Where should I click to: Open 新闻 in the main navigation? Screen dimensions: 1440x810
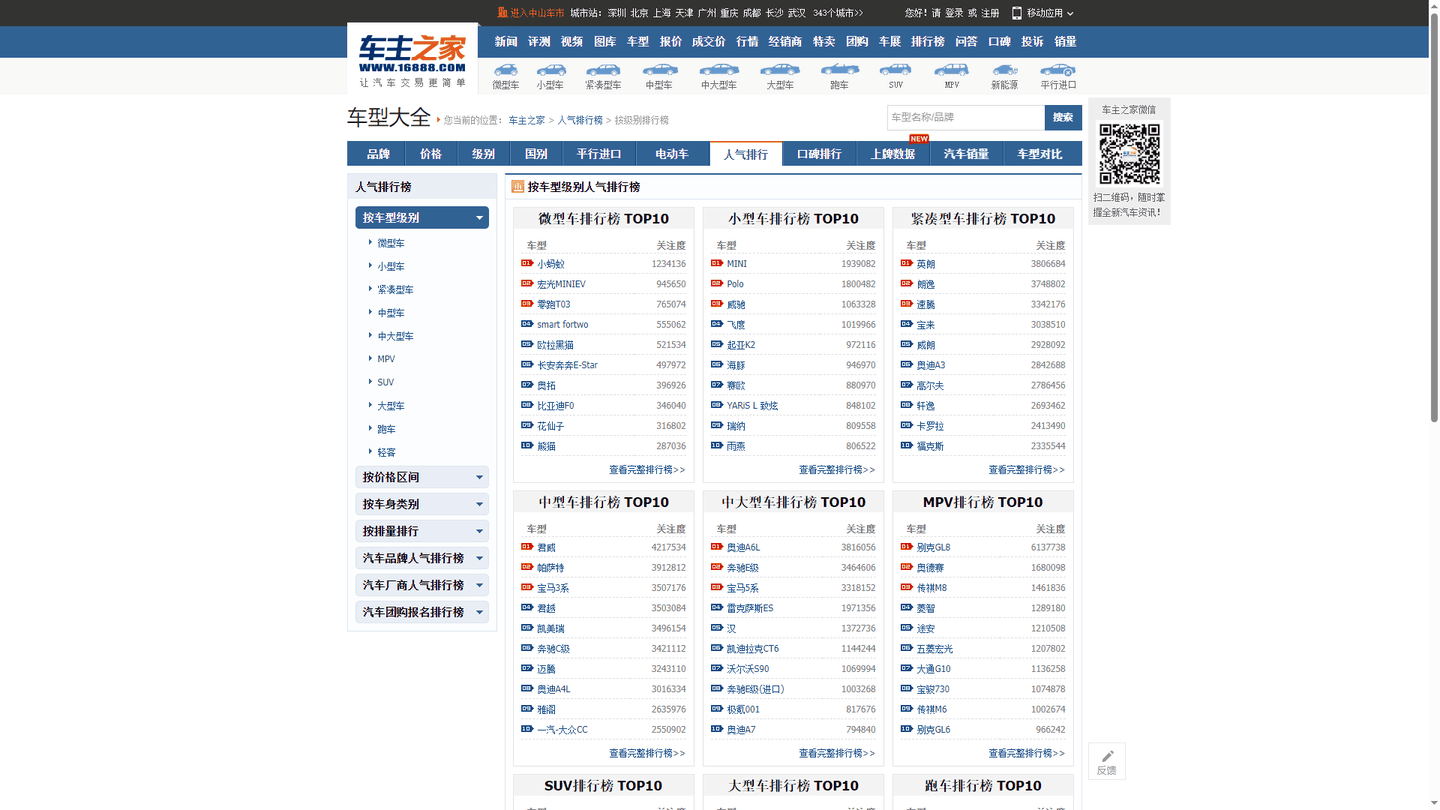click(x=506, y=42)
